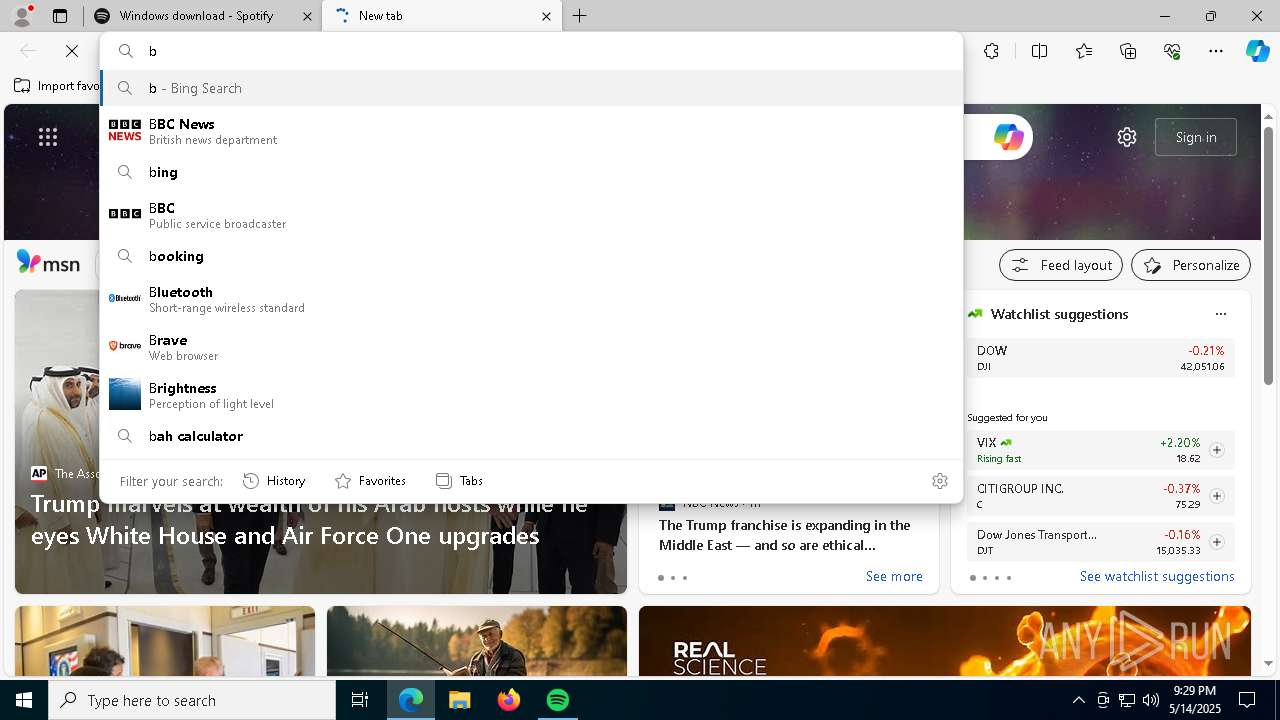Open the Trump marvels at wealth headline
This screenshot has height=720, width=1280.
(x=309, y=520)
